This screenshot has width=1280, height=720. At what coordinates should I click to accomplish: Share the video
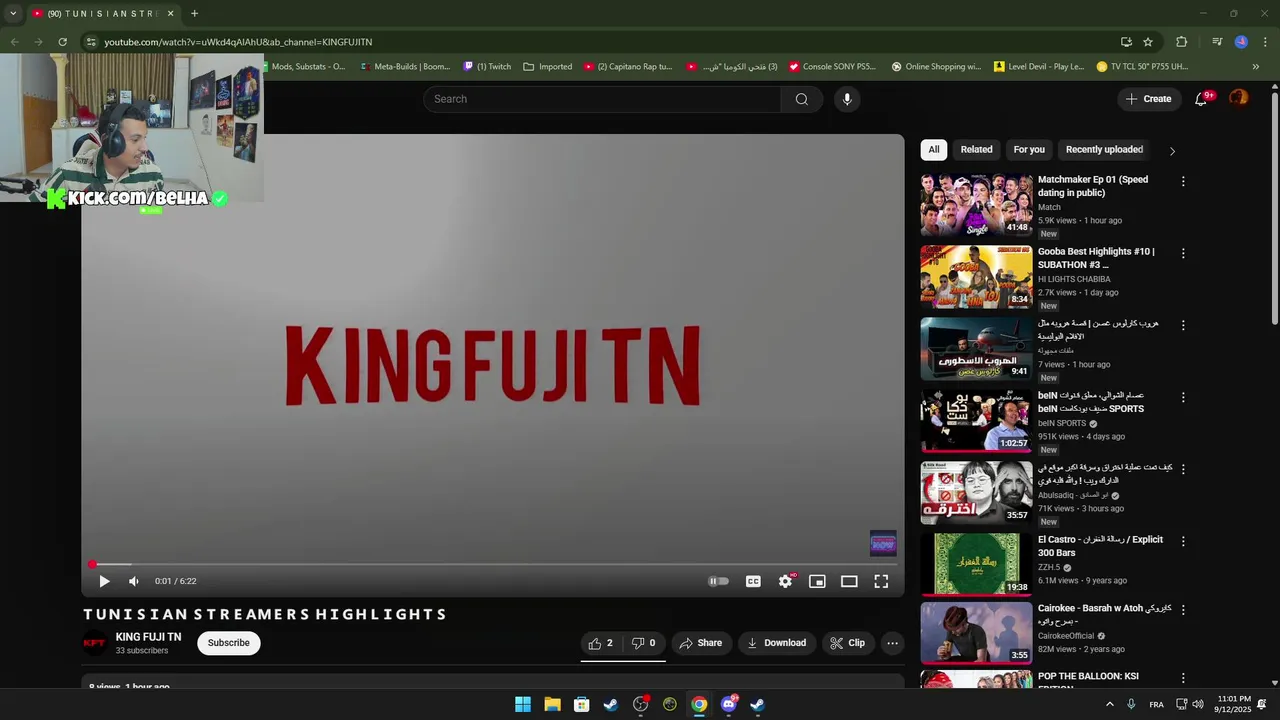(x=700, y=643)
